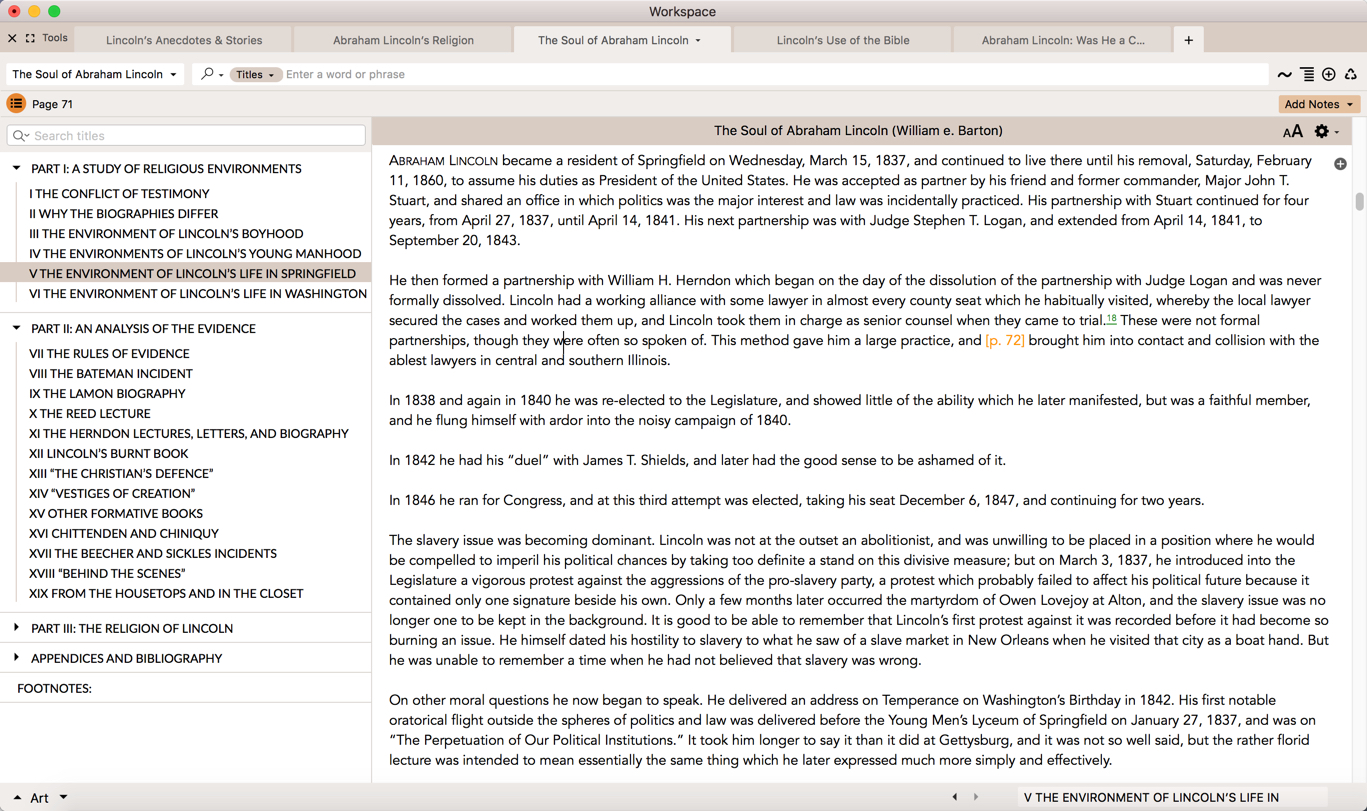
Task: Expand the bottom panel with the up arrow beside Art
Action: click(17, 797)
